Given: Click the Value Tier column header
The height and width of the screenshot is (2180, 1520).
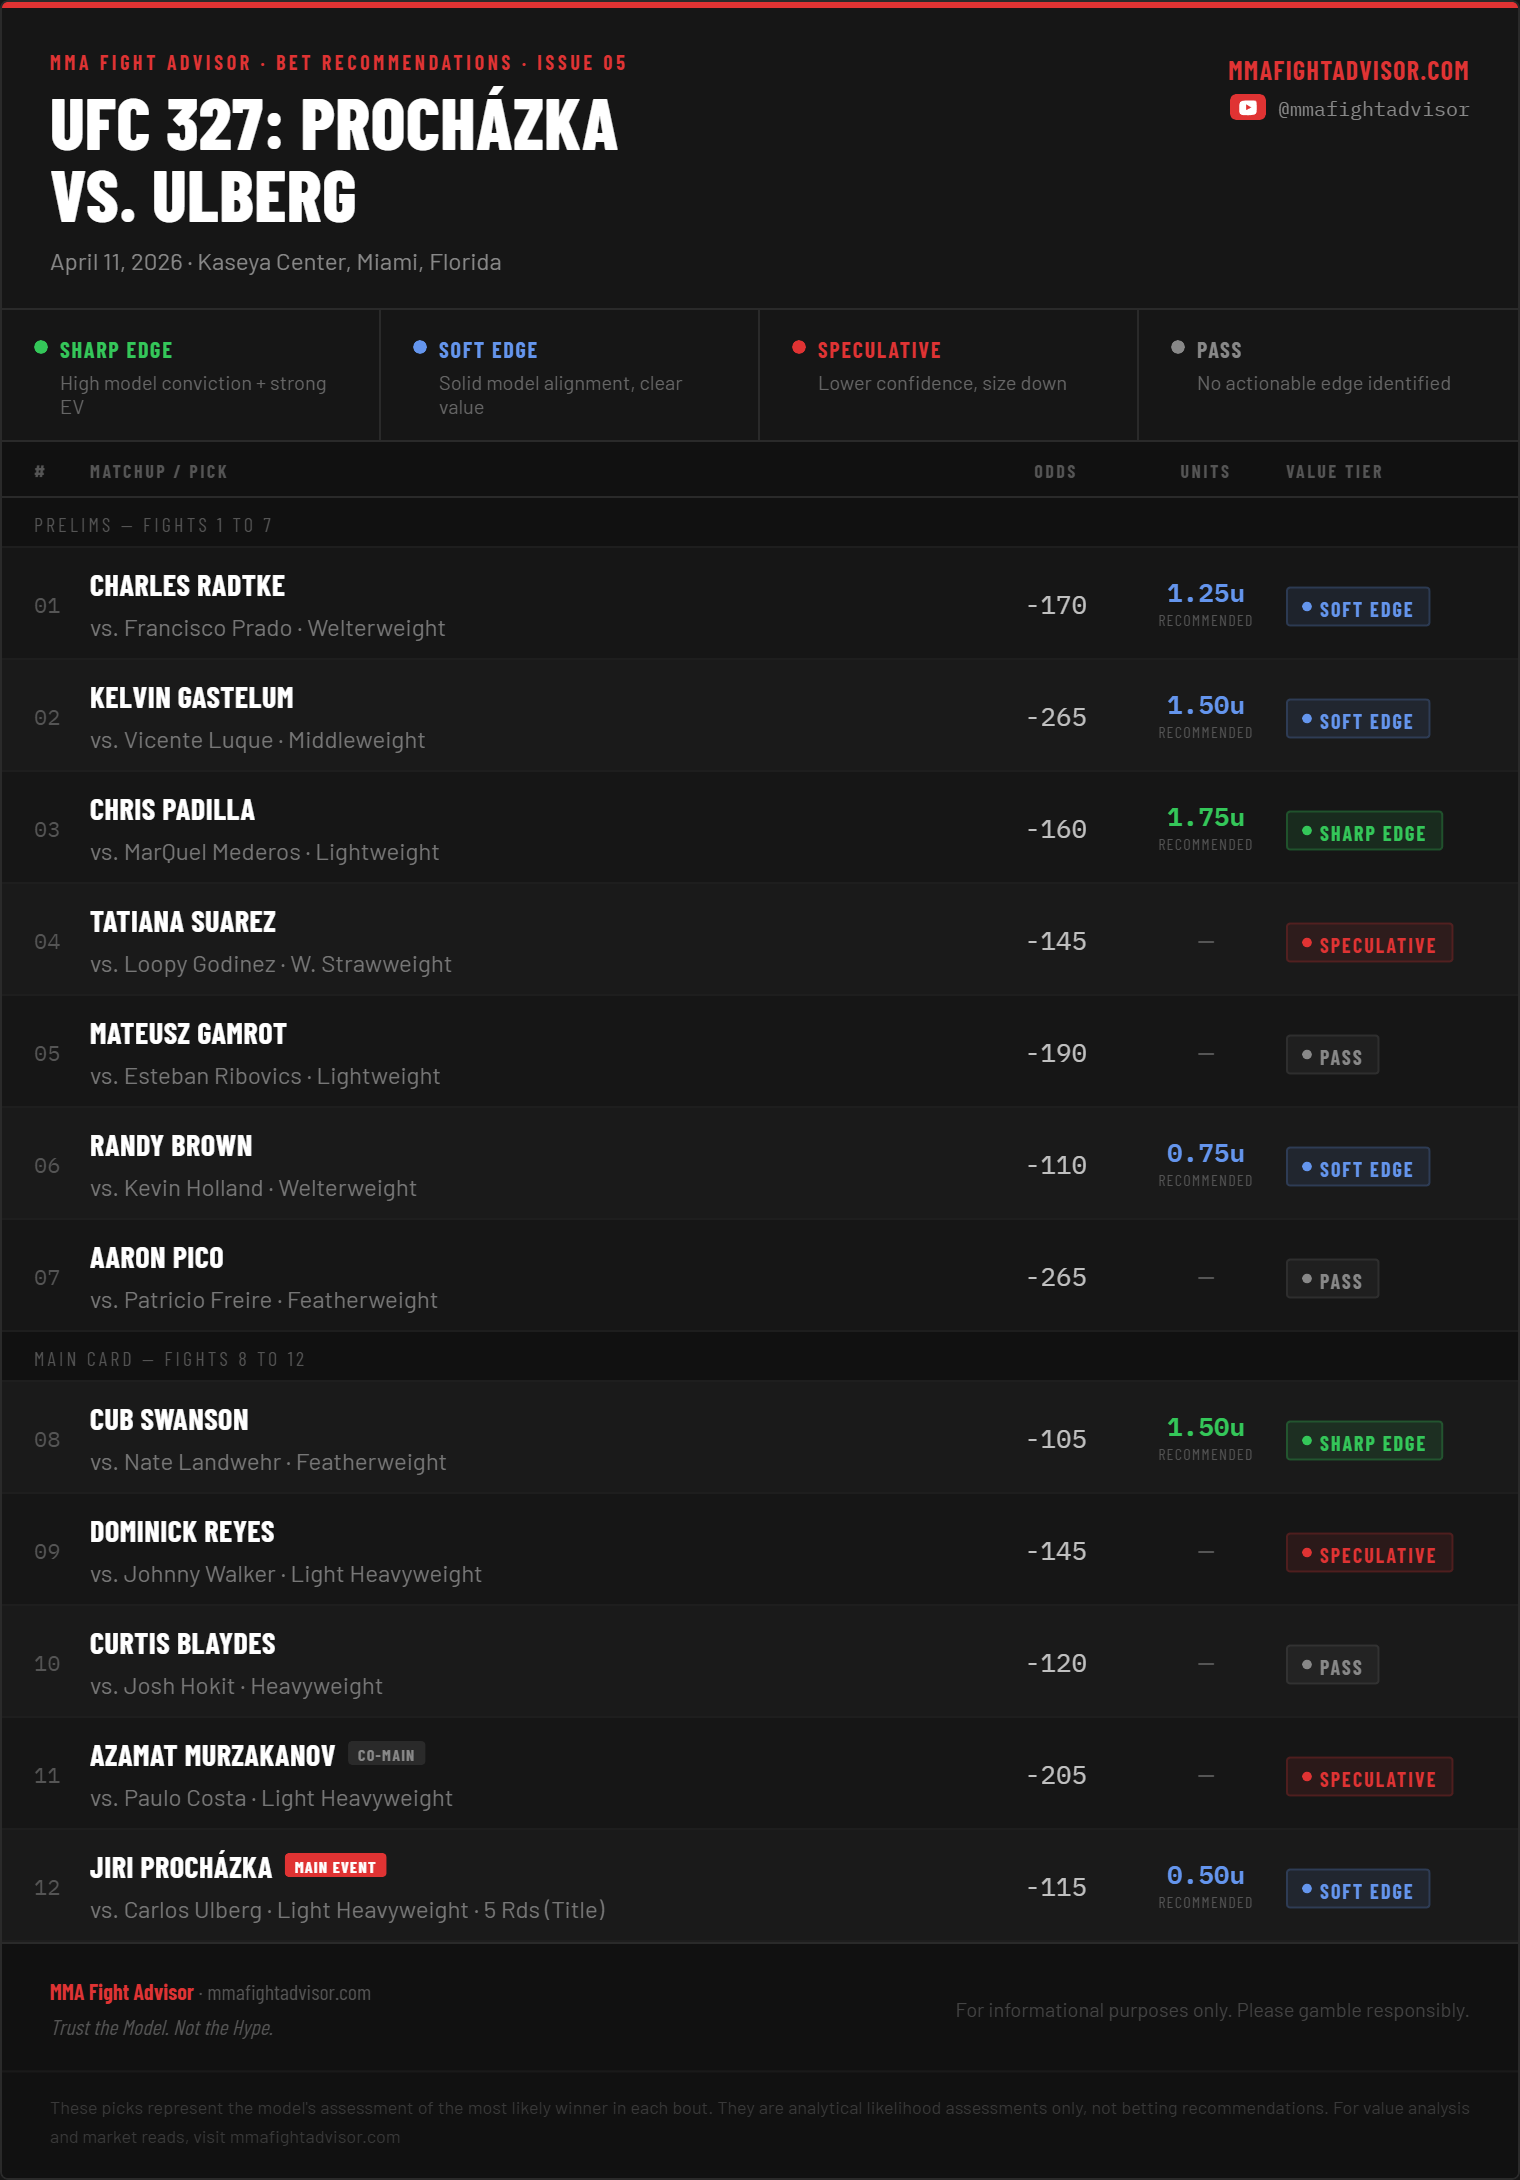Looking at the screenshot, I should tap(1334, 471).
